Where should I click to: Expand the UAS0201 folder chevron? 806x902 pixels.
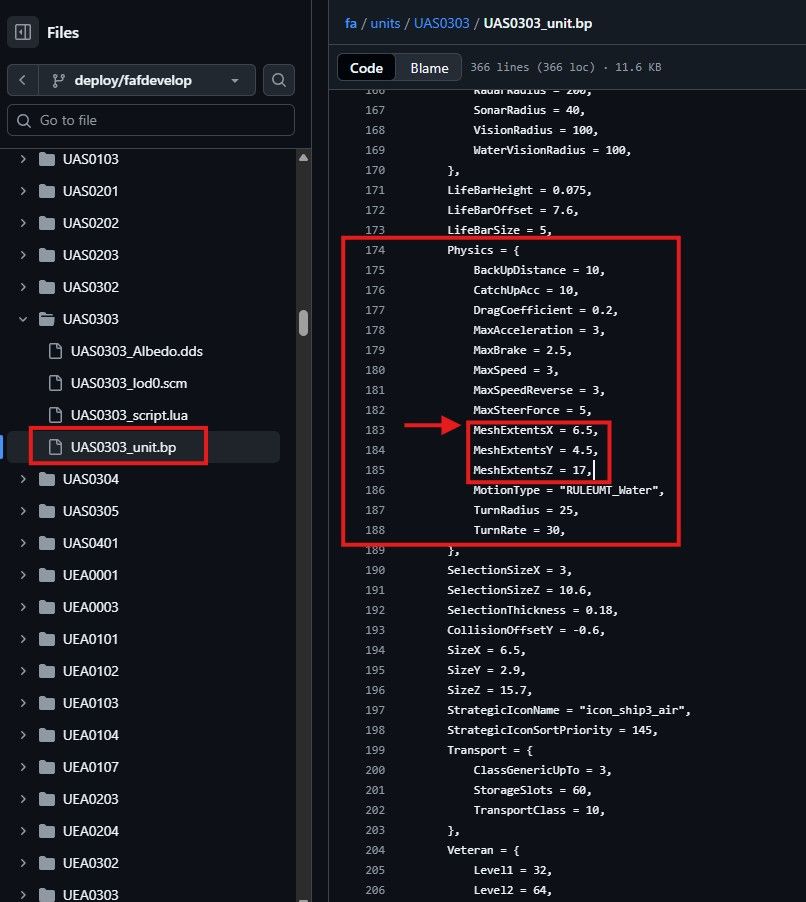point(23,191)
